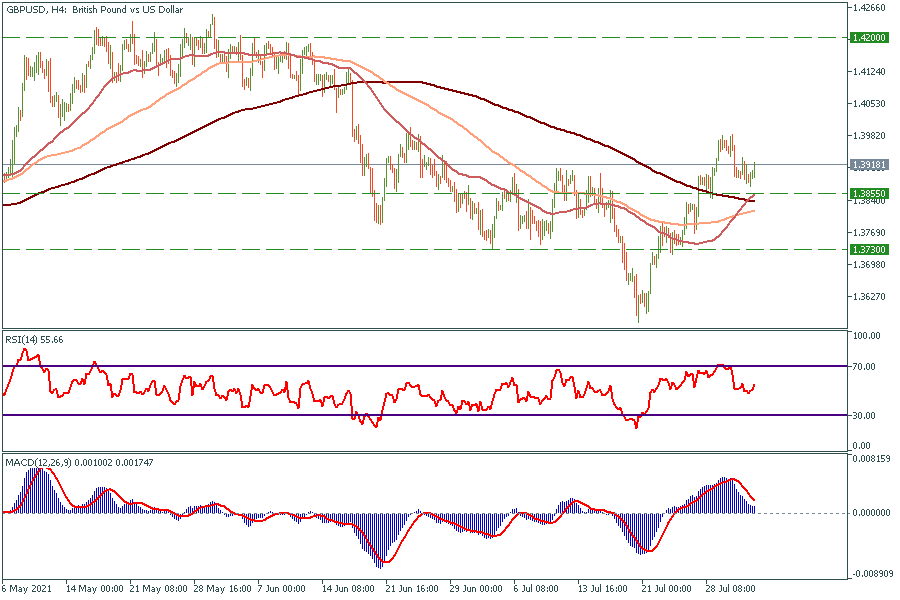Viewport: 900px width, 600px height.
Task: Click the 1.37300 support price label
Action: click(x=868, y=249)
